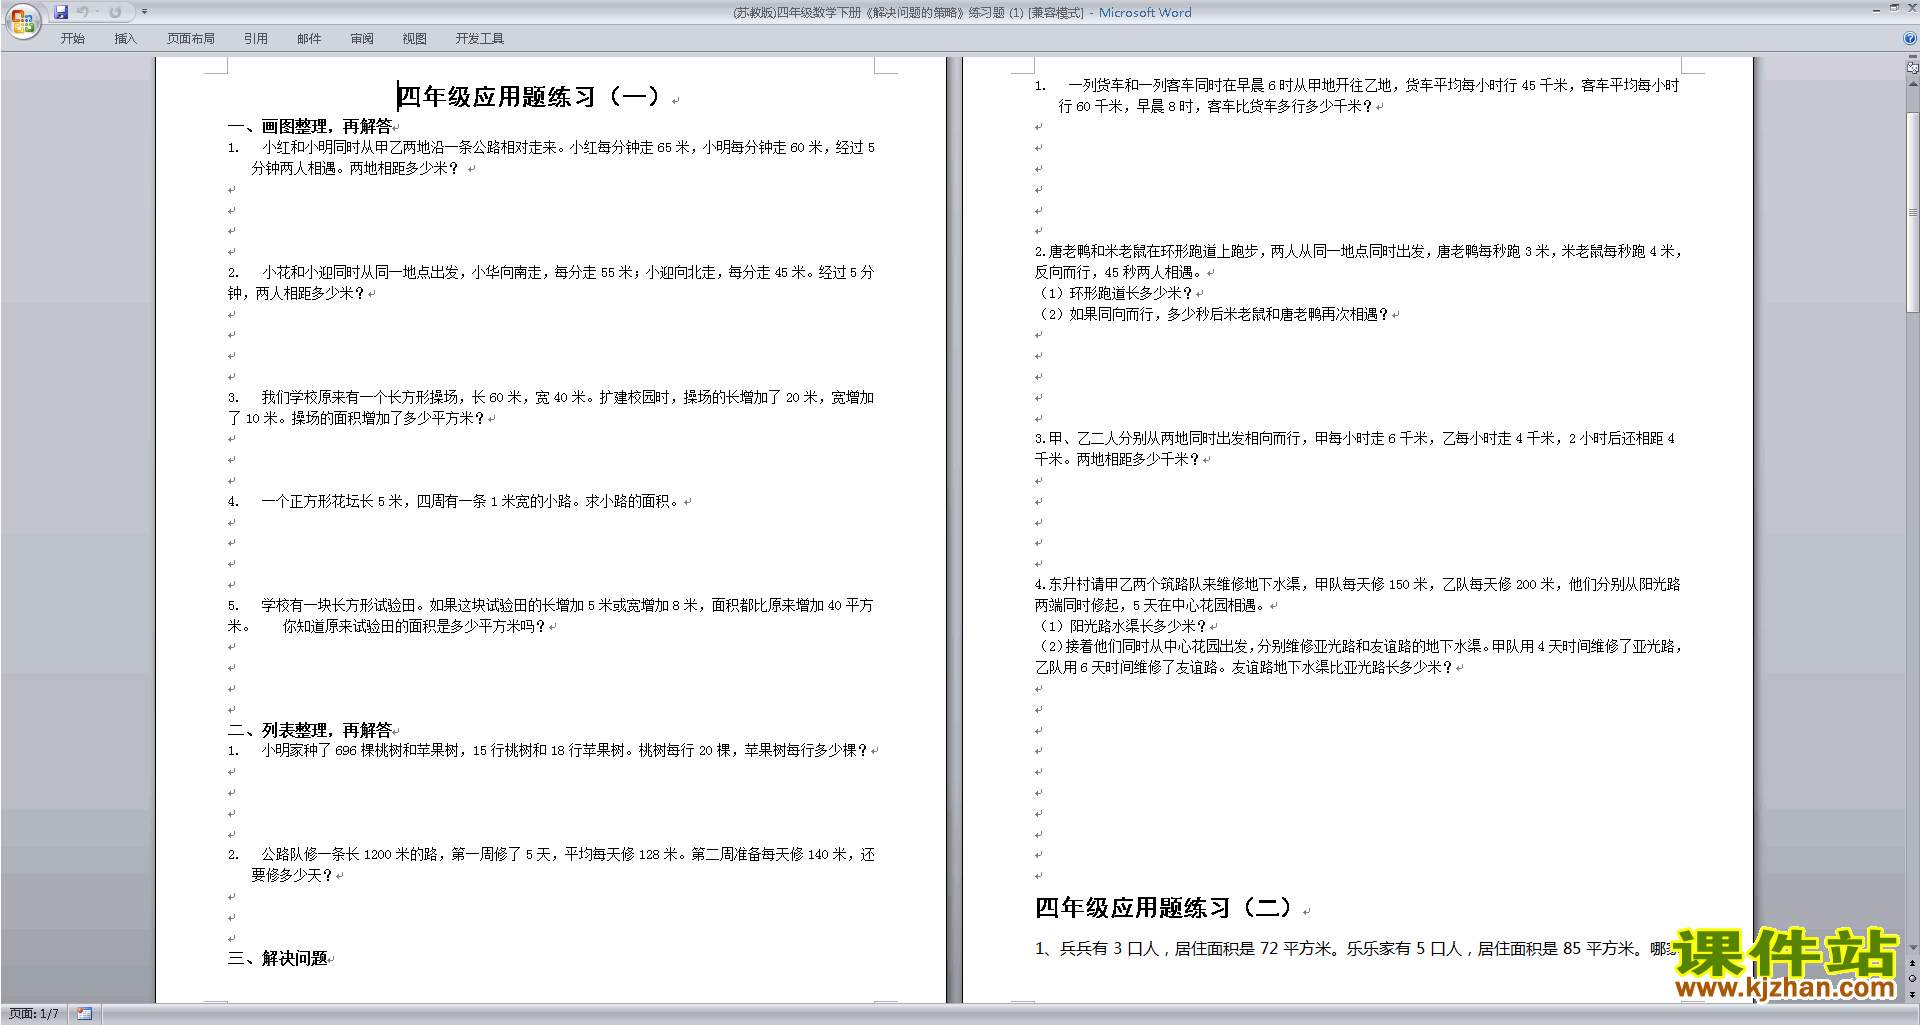
Task: Open the 开发工具 tab
Action: click(480, 39)
